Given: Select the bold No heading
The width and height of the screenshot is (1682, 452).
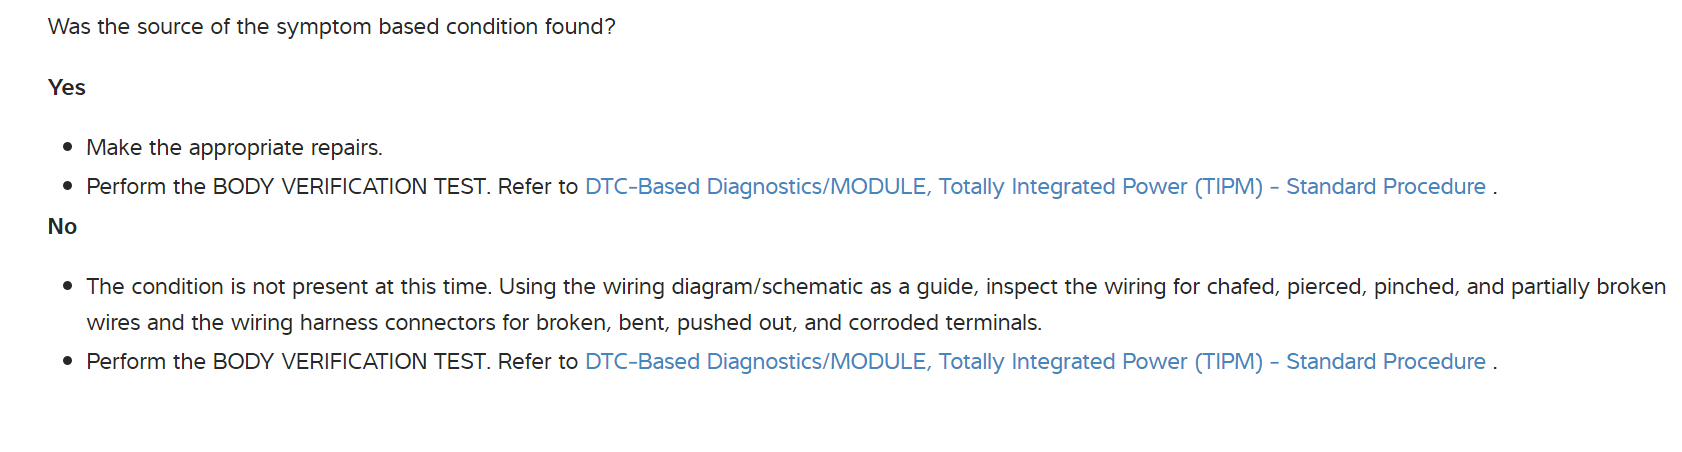Looking at the screenshot, I should click(x=62, y=227).
